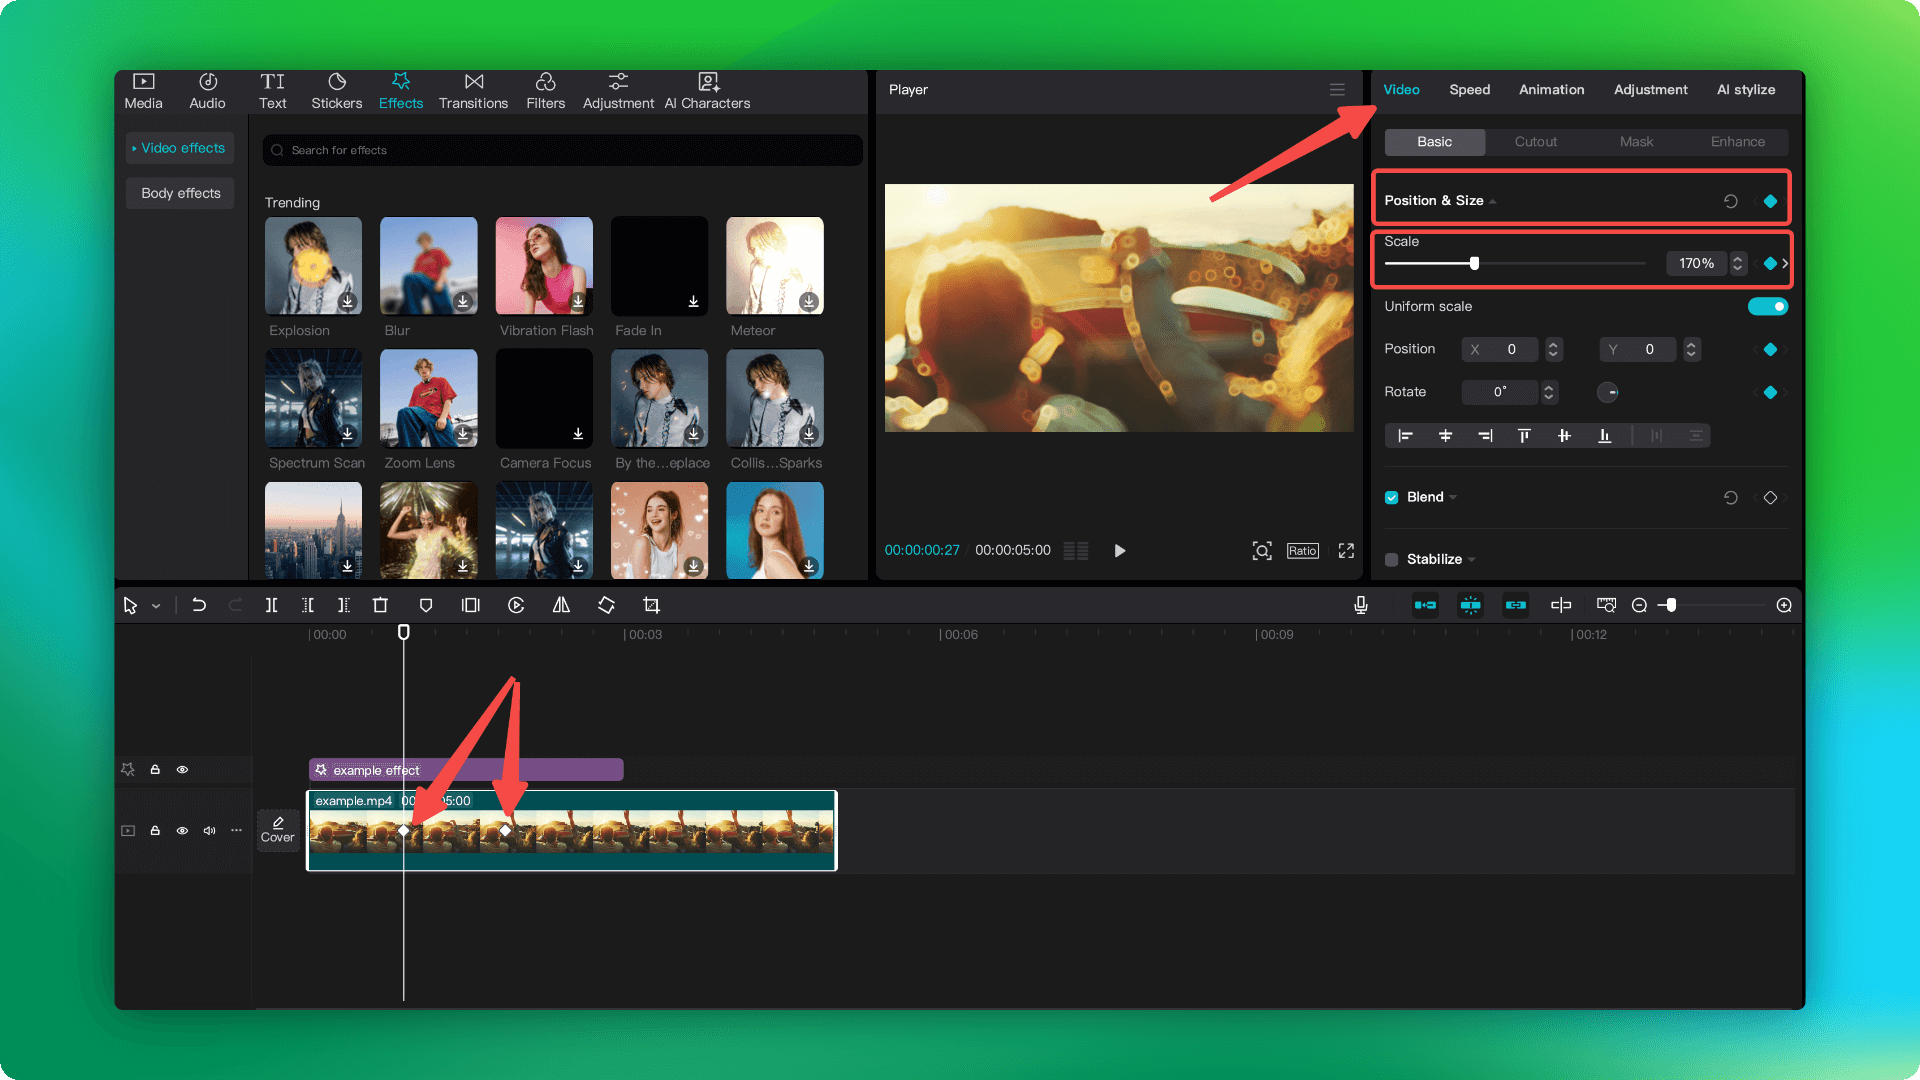The image size is (1920, 1080).
Task: Select the Explosion effect thumbnail
Action: coord(313,265)
